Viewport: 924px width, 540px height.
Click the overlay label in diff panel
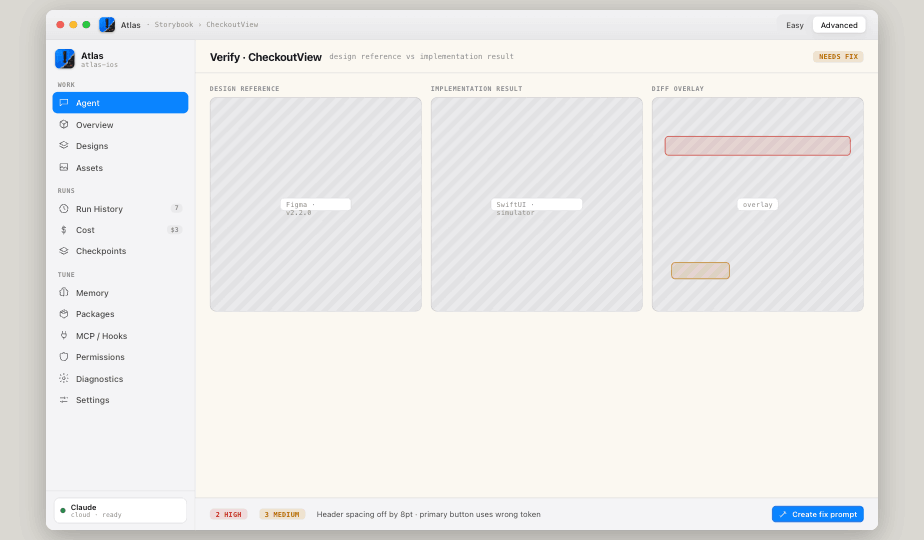coord(757,205)
